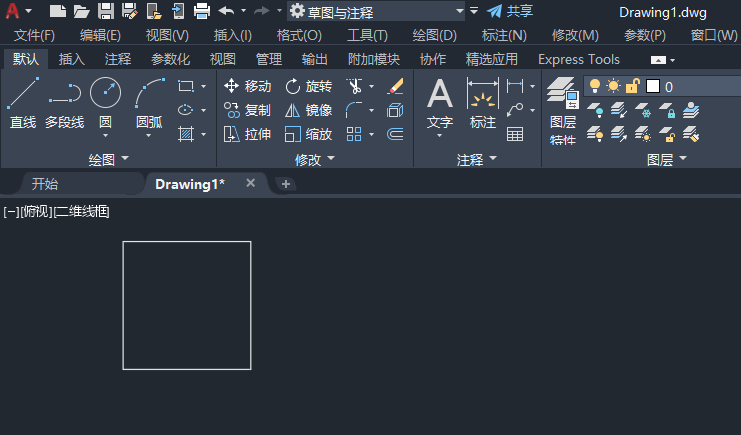741x435 pixels.
Task: Open workspace dropdown 草图与注释
Action: (376, 11)
